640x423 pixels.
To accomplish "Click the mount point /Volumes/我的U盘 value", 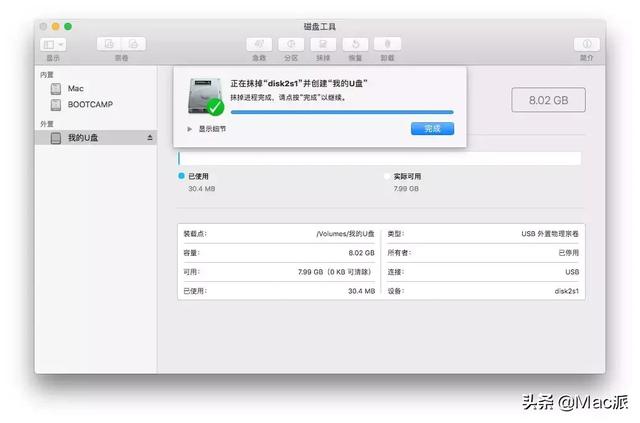I will pyautogui.click(x=345, y=234).
